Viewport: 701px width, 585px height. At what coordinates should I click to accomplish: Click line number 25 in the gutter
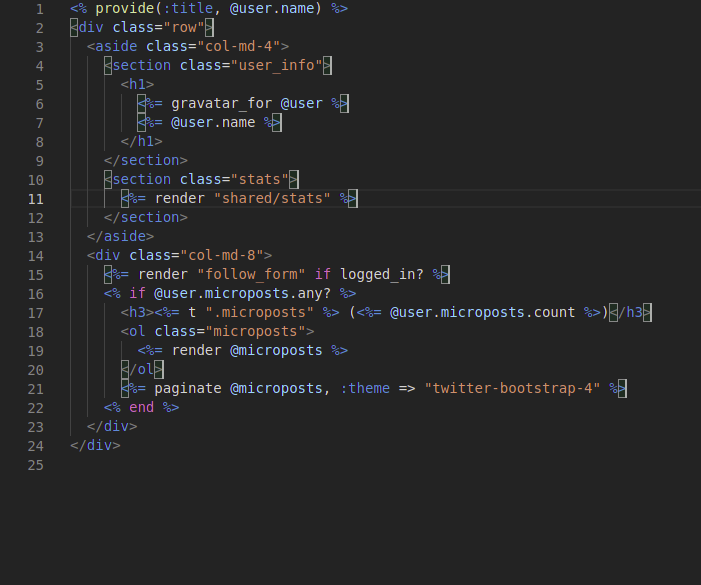(36, 465)
